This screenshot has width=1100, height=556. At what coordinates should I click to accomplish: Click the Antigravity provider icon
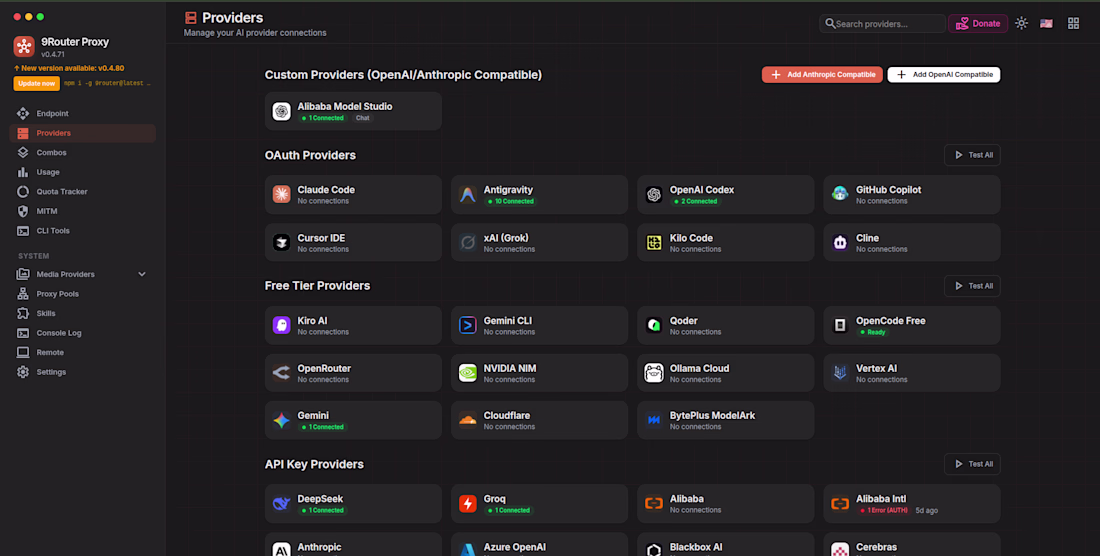[468, 194]
